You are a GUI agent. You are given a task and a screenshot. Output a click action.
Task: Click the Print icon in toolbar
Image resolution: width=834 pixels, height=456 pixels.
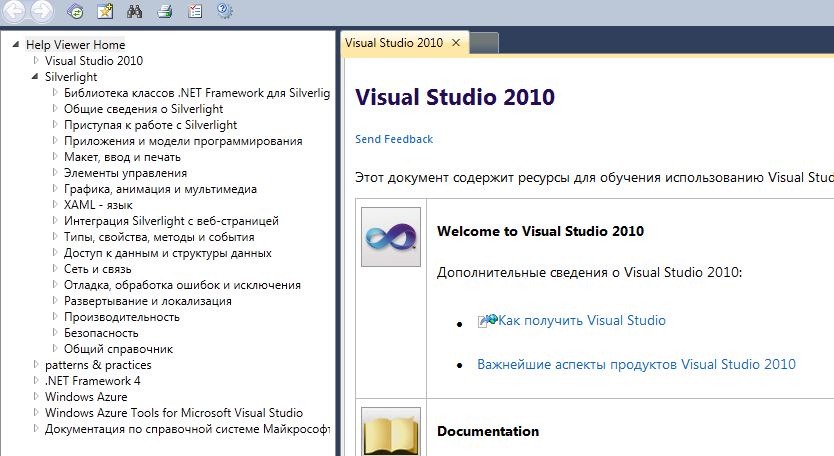point(165,12)
